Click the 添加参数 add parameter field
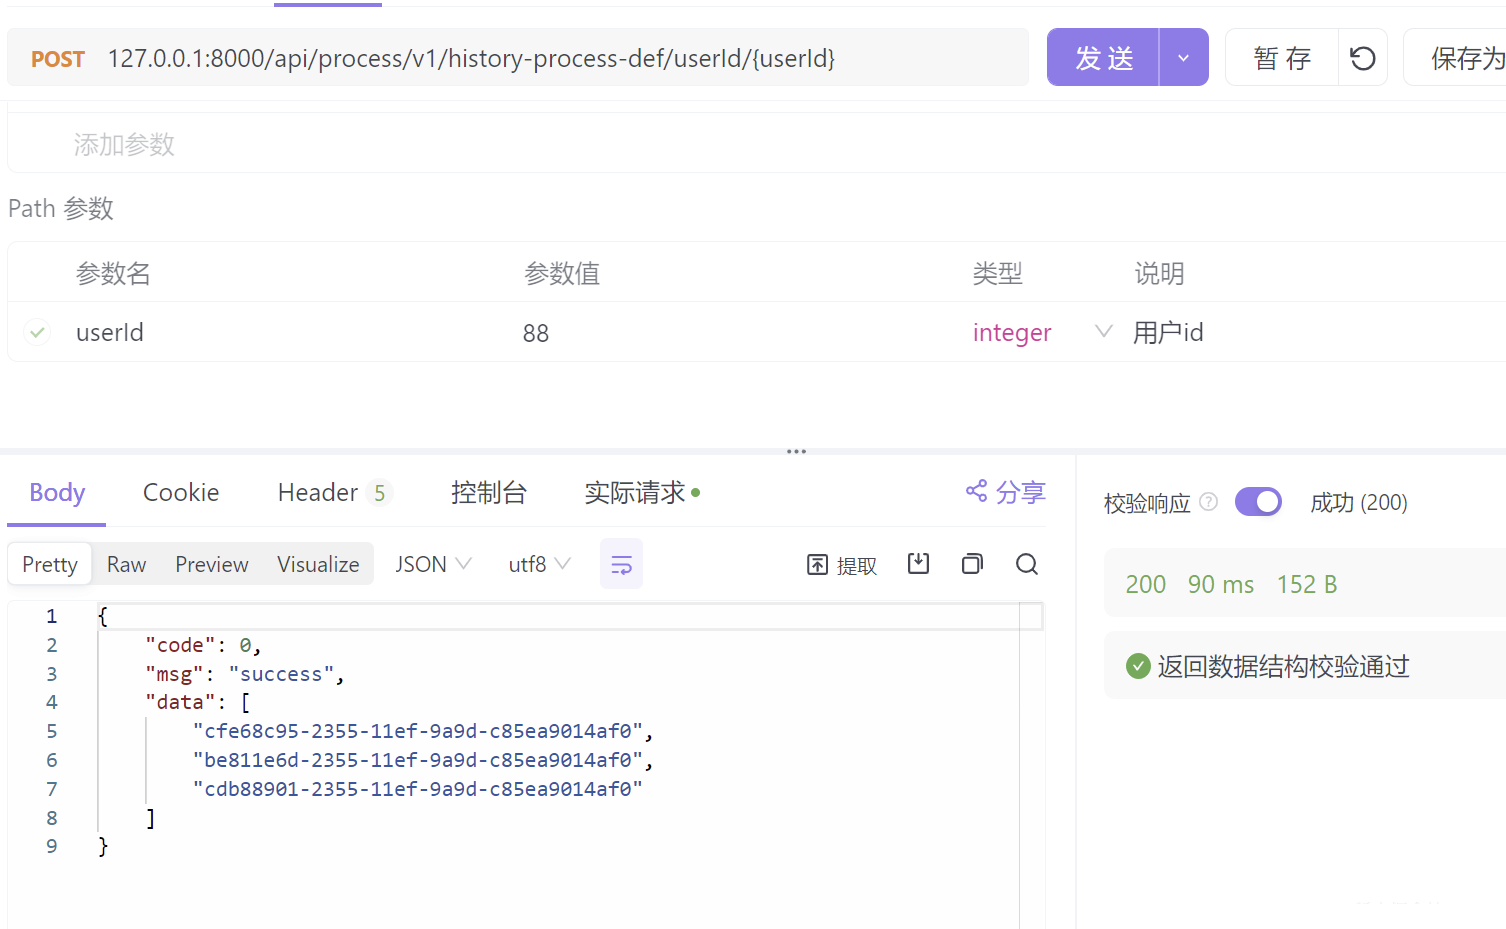1506x929 pixels. tap(124, 145)
